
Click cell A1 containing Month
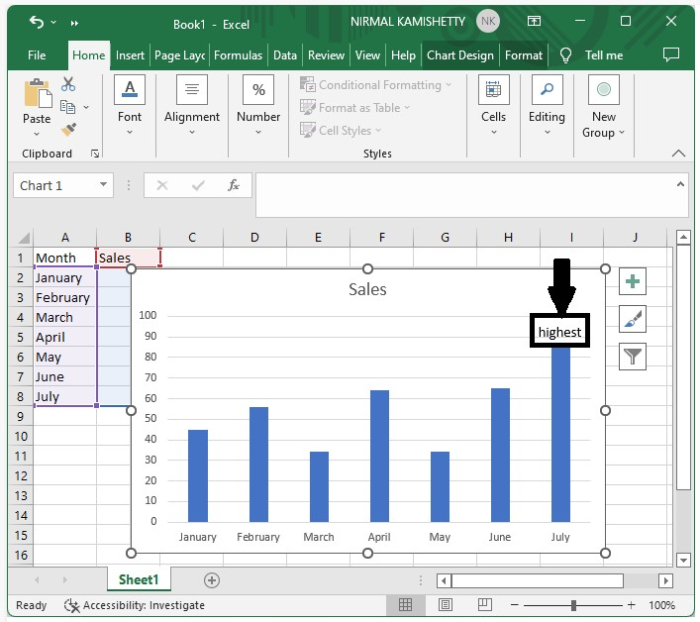point(65,258)
